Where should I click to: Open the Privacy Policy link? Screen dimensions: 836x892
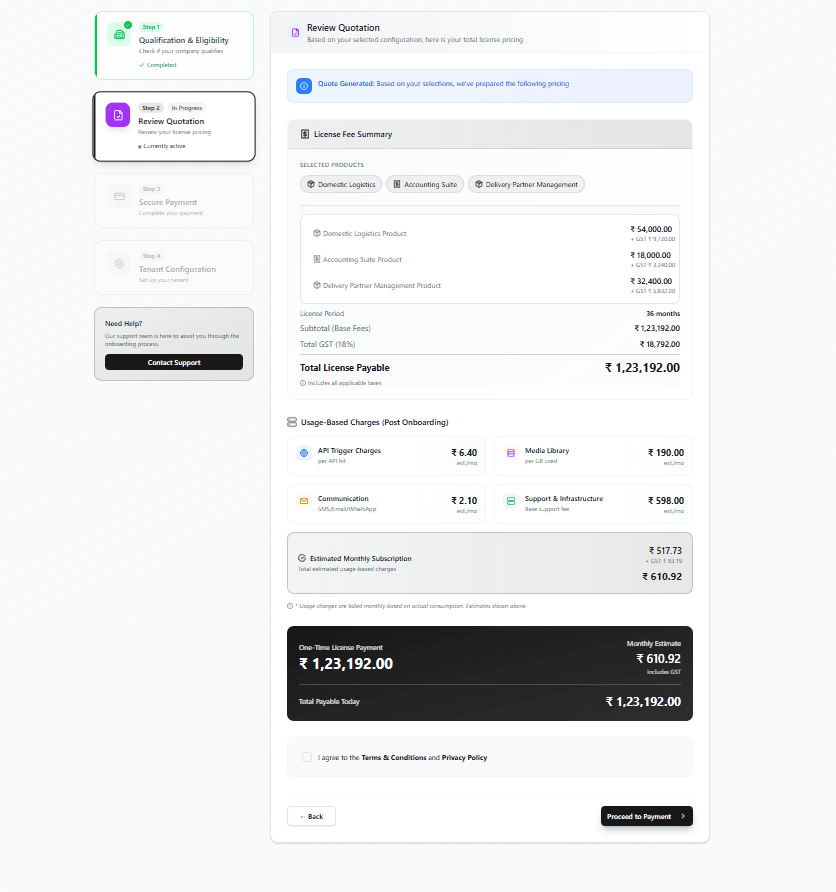click(465, 758)
